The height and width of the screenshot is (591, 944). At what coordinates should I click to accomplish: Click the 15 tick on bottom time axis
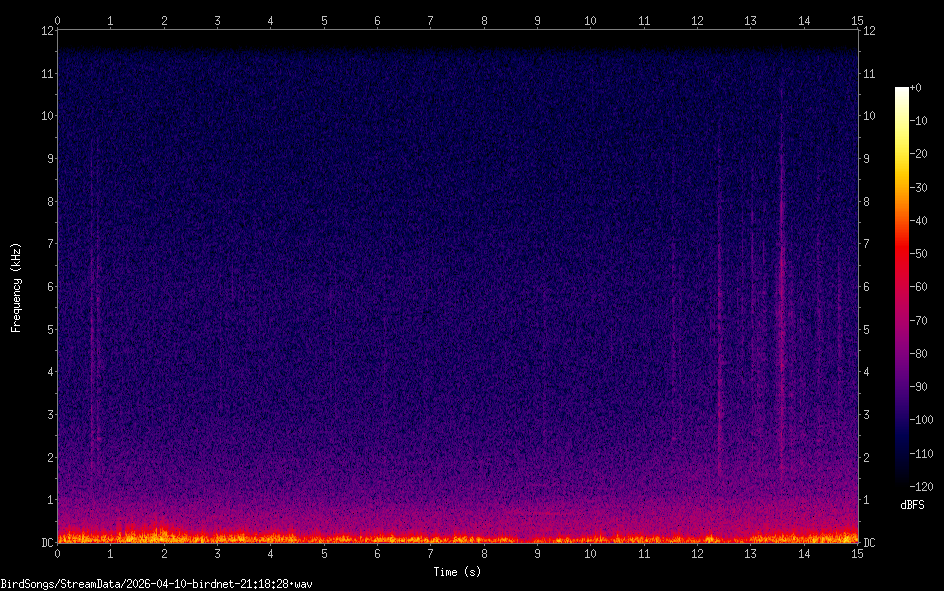pos(856,553)
